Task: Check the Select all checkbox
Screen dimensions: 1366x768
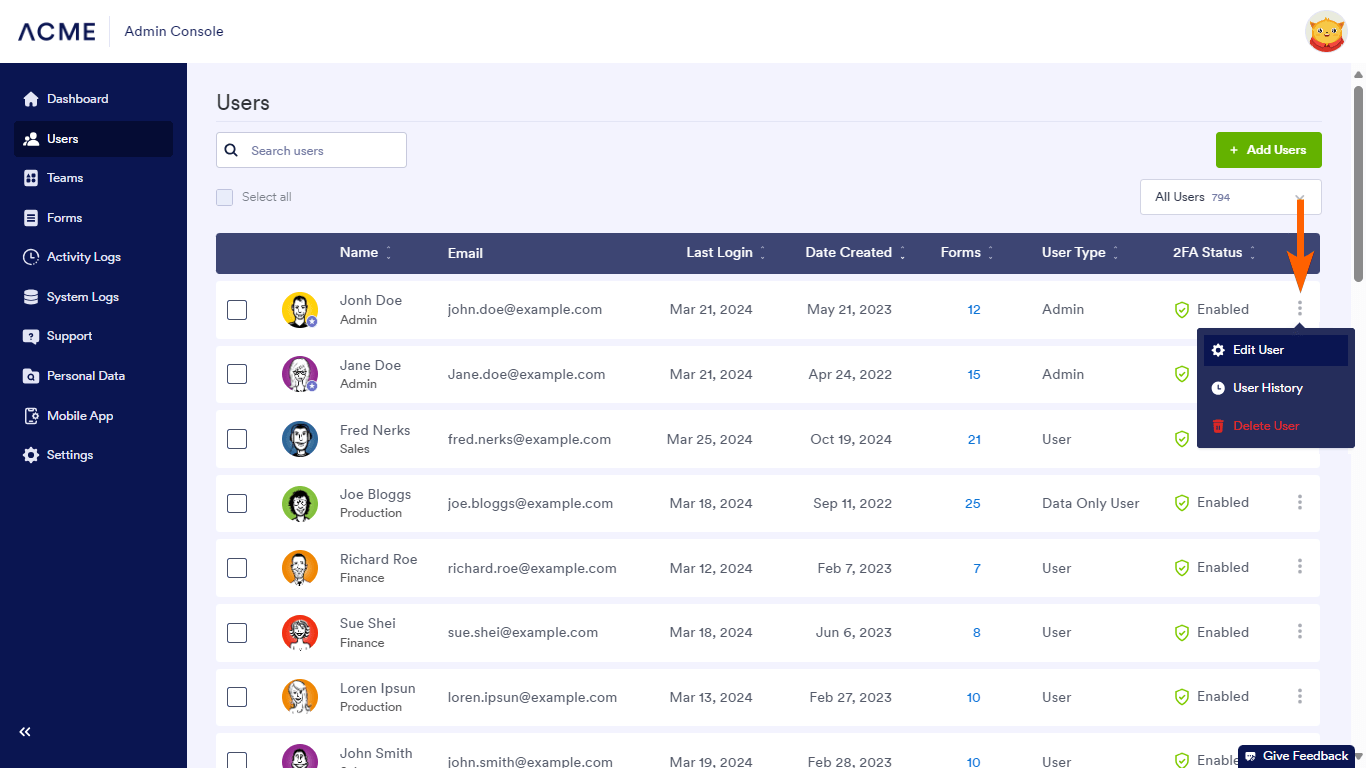Action: 225,197
